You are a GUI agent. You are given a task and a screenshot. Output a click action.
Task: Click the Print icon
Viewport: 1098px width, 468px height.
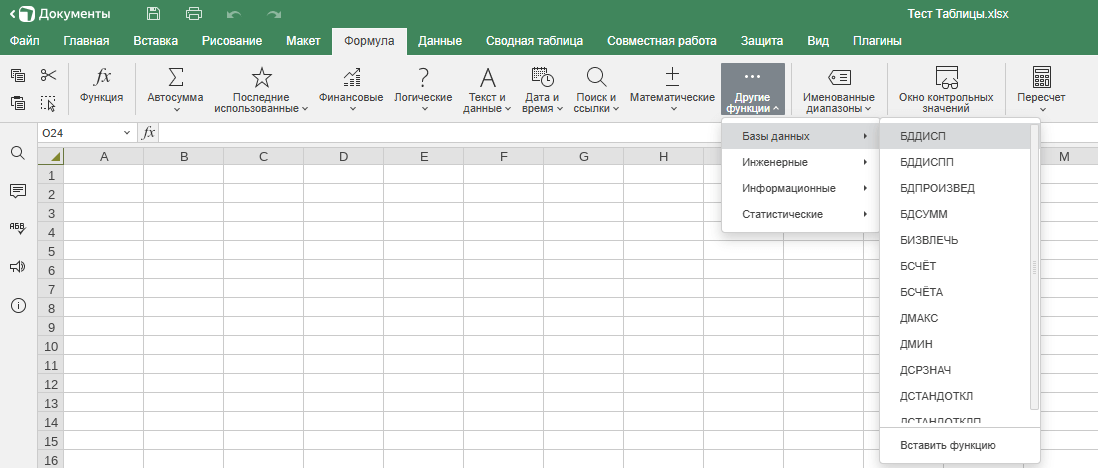pyautogui.click(x=194, y=13)
